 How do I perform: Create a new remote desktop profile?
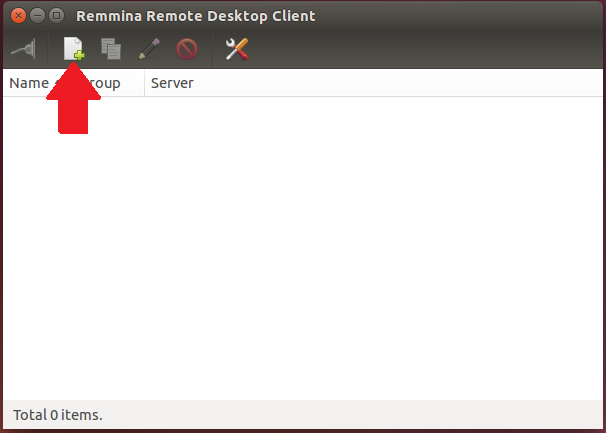[73, 49]
